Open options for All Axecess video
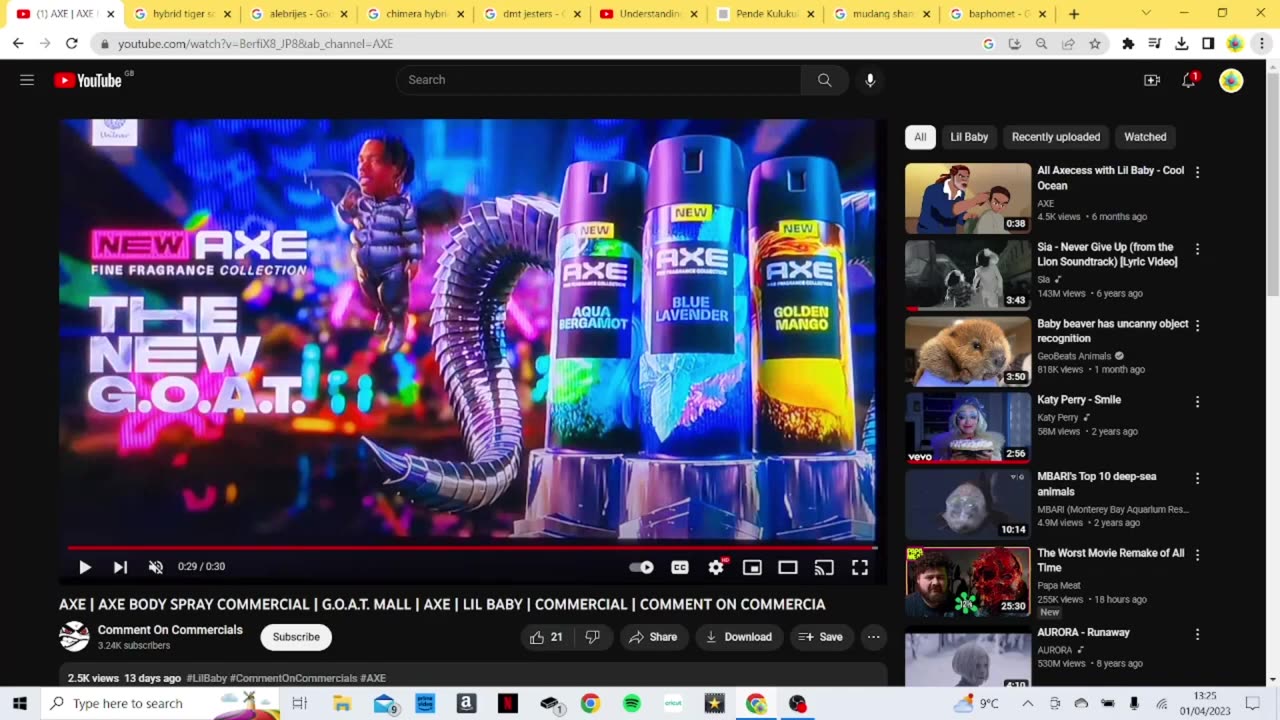Image resolution: width=1280 pixels, height=720 pixels. tap(1197, 172)
